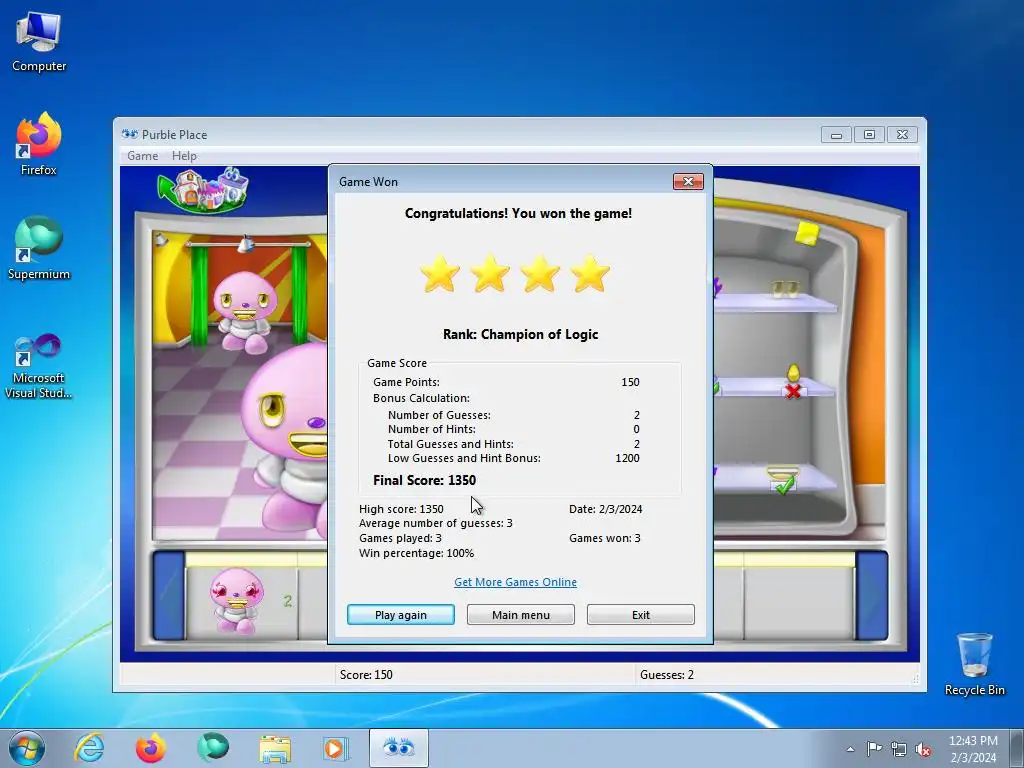Image resolution: width=1024 pixels, height=768 pixels.
Task: Open Firefox from the taskbar
Action: 150,748
